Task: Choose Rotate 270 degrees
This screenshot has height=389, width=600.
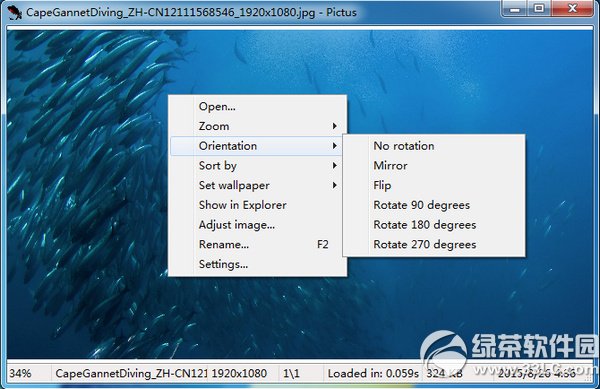Action: (434, 244)
